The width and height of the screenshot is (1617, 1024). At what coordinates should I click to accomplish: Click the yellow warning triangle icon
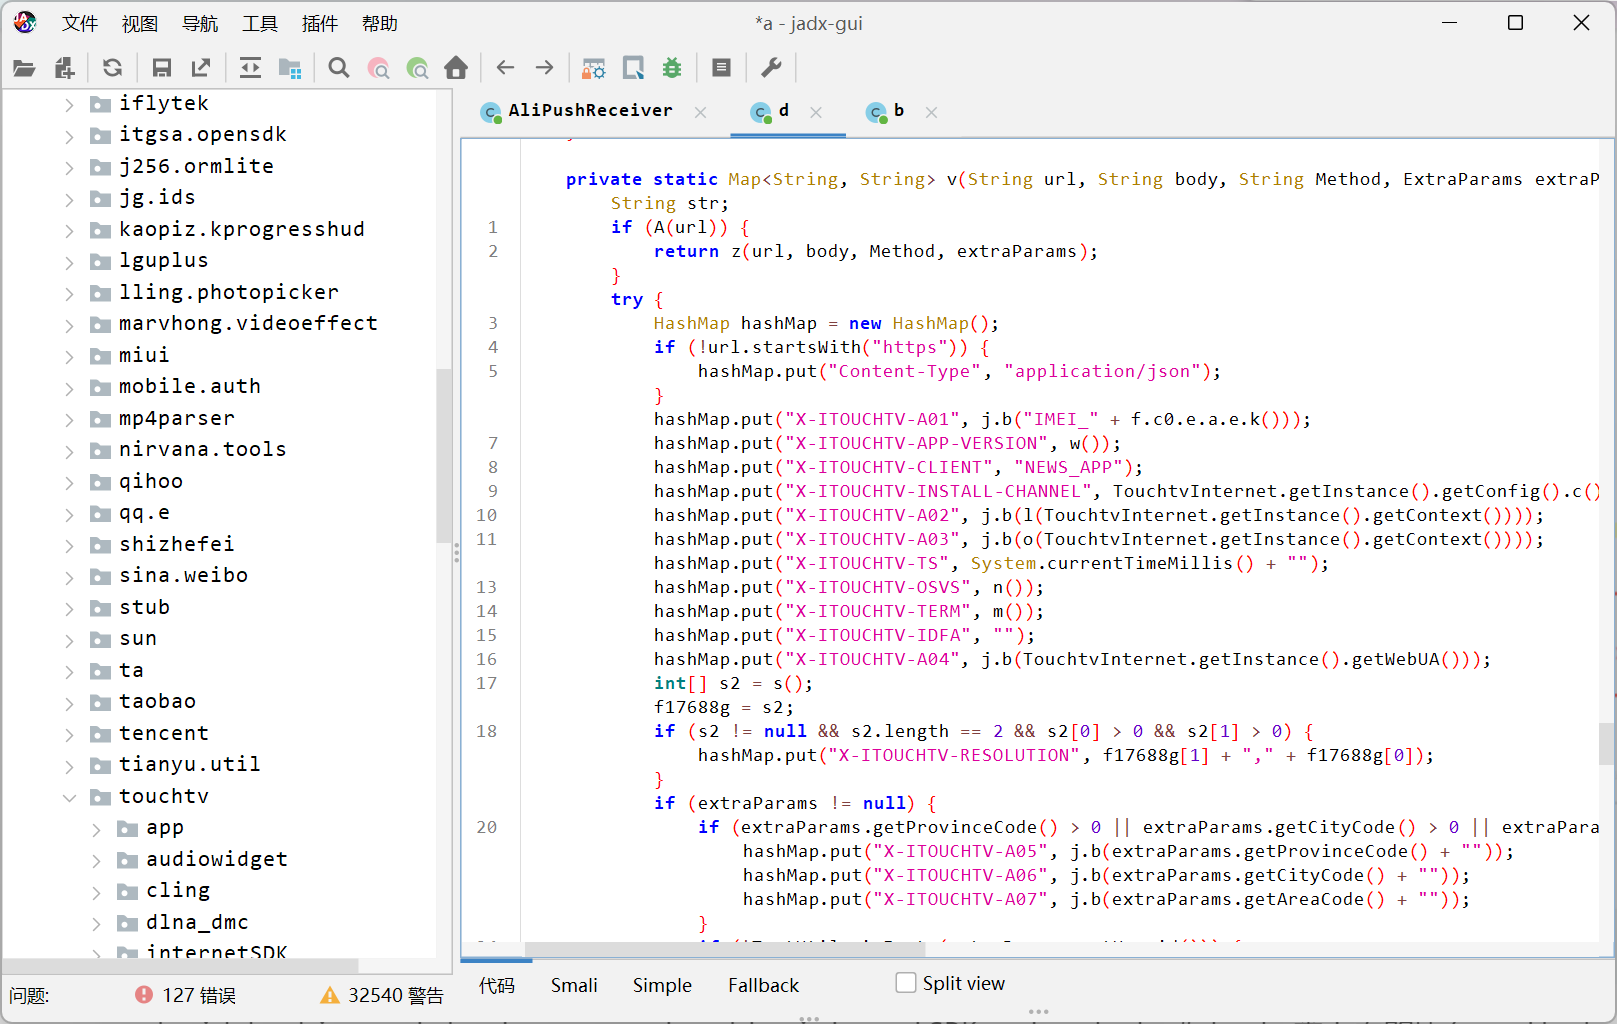coord(330,994)
